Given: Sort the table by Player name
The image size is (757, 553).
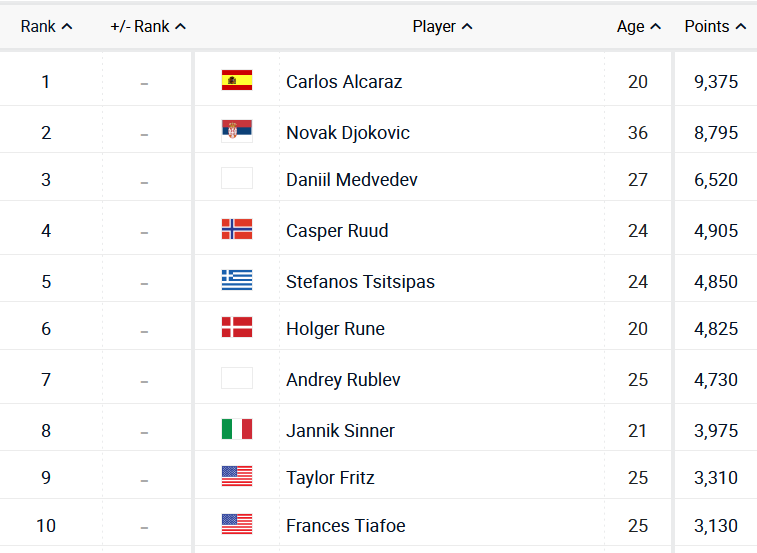Looking at the screenshot, I should [442, 27].
